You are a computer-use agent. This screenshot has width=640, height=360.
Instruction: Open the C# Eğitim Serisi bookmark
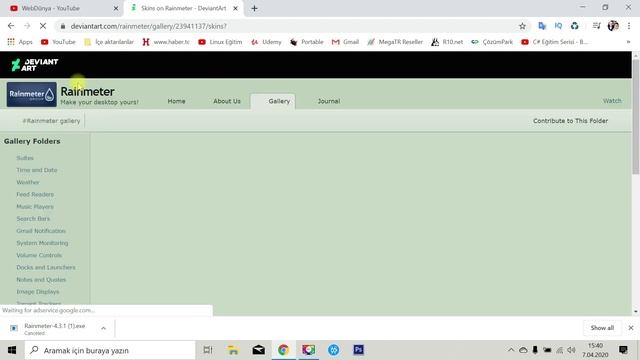pos(555,42)
